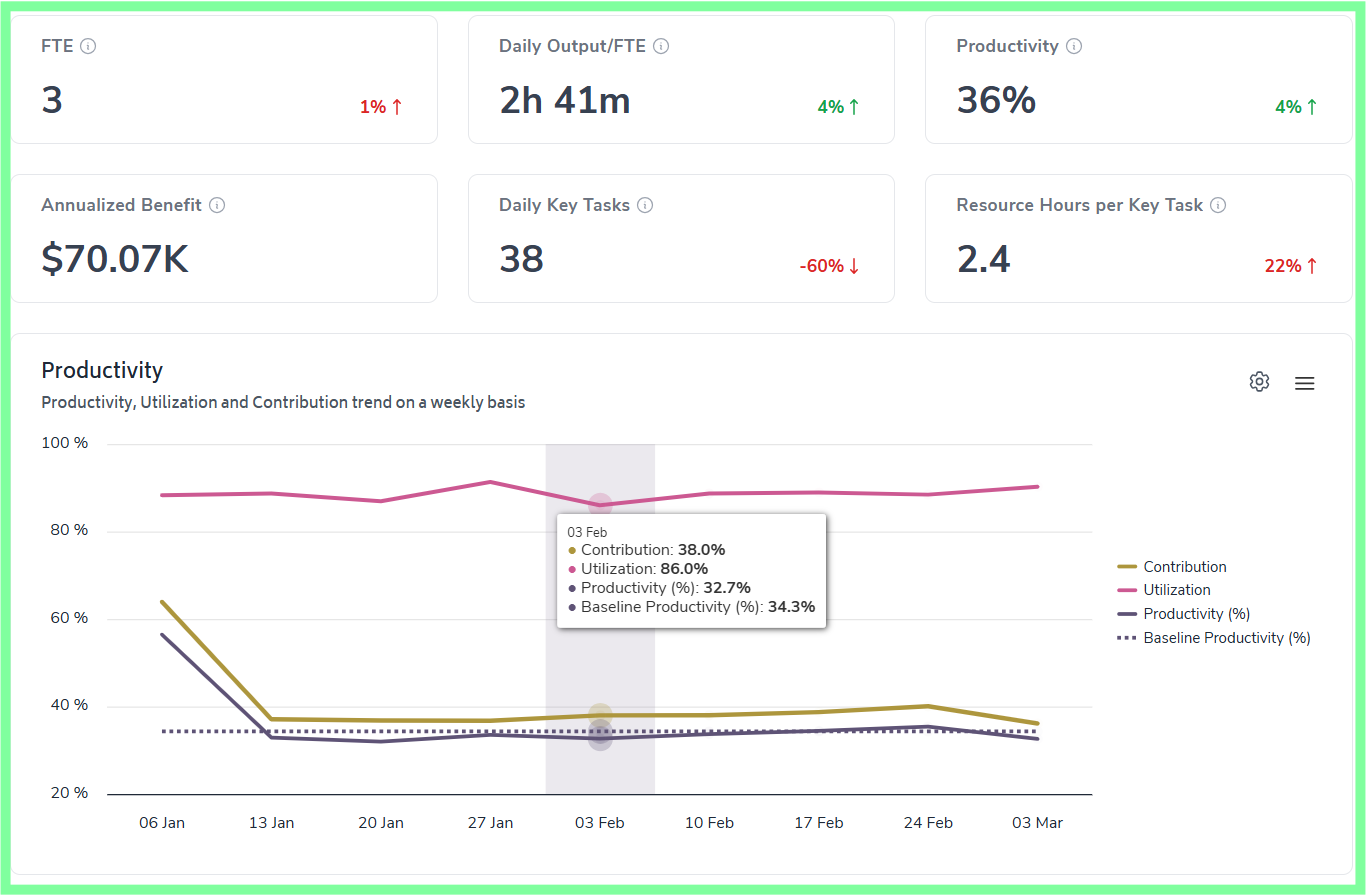The image size is (1366, 895).
Task: Click the Contribution data point at 03 Feb
Action: coord(600,715)
